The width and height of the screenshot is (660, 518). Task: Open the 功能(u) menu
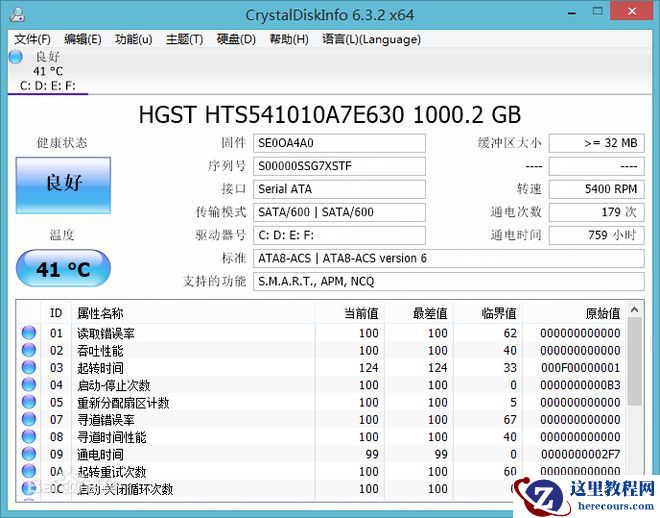[x=133, y=40]
